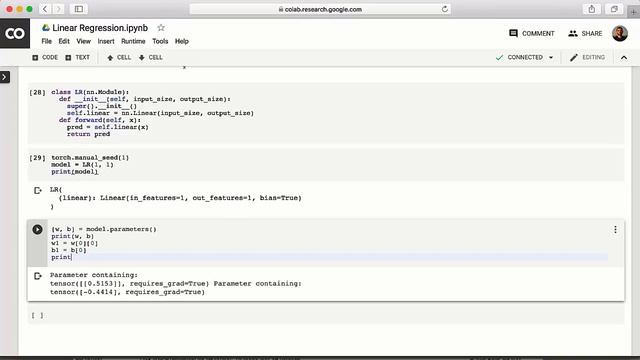Open the Runtime menu
The width and height of the screenshot is (640, 360).
[x=133, y=41]
